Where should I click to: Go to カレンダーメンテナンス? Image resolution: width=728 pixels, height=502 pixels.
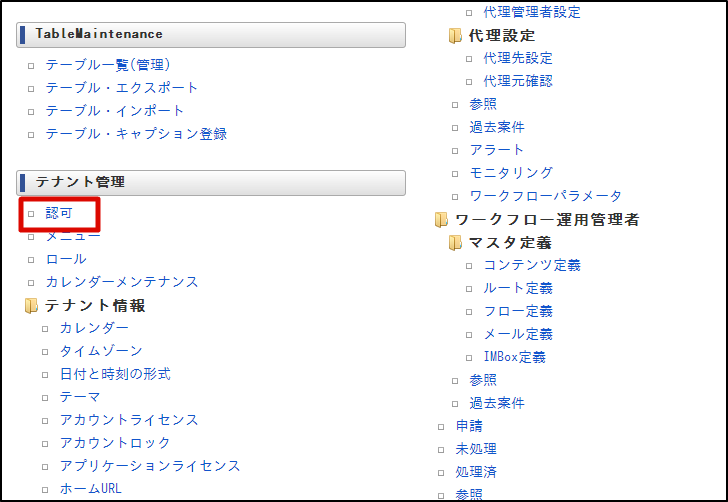122,282
